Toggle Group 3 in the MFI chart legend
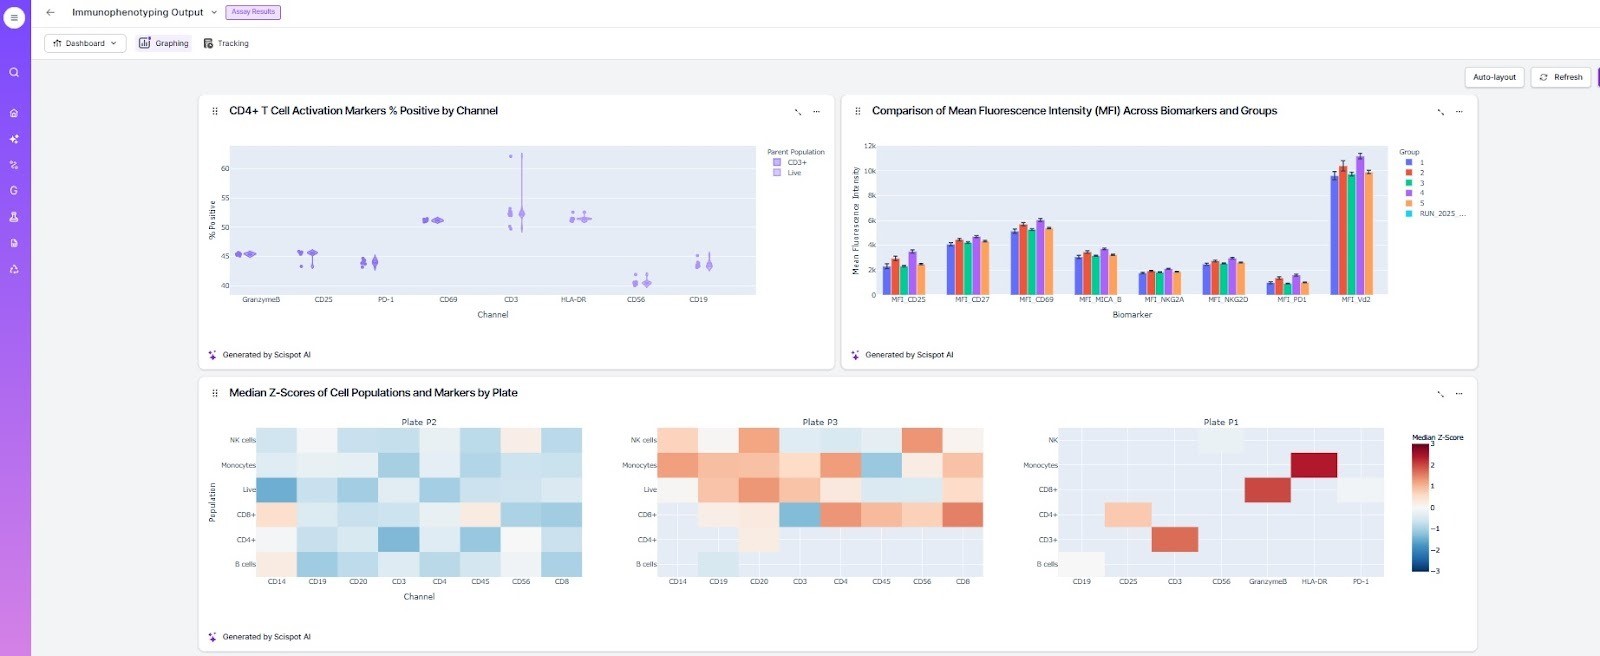The height and width of the screenshot is (656, 1600). 1414,183
